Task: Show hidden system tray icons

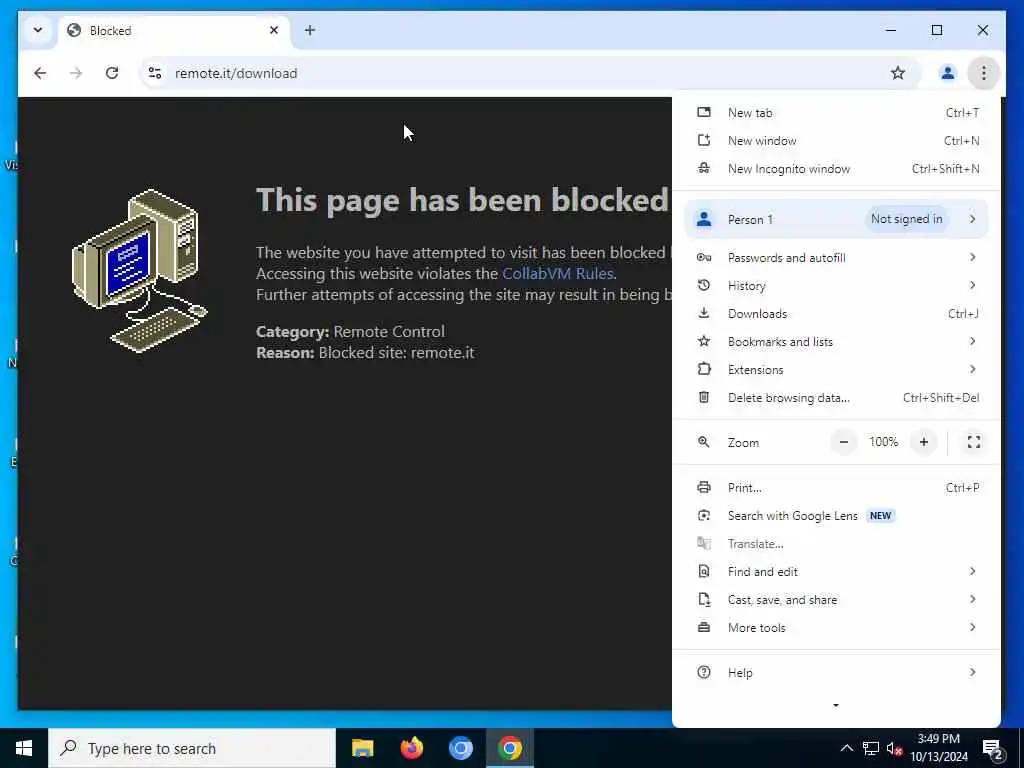Action: [846, 748]
